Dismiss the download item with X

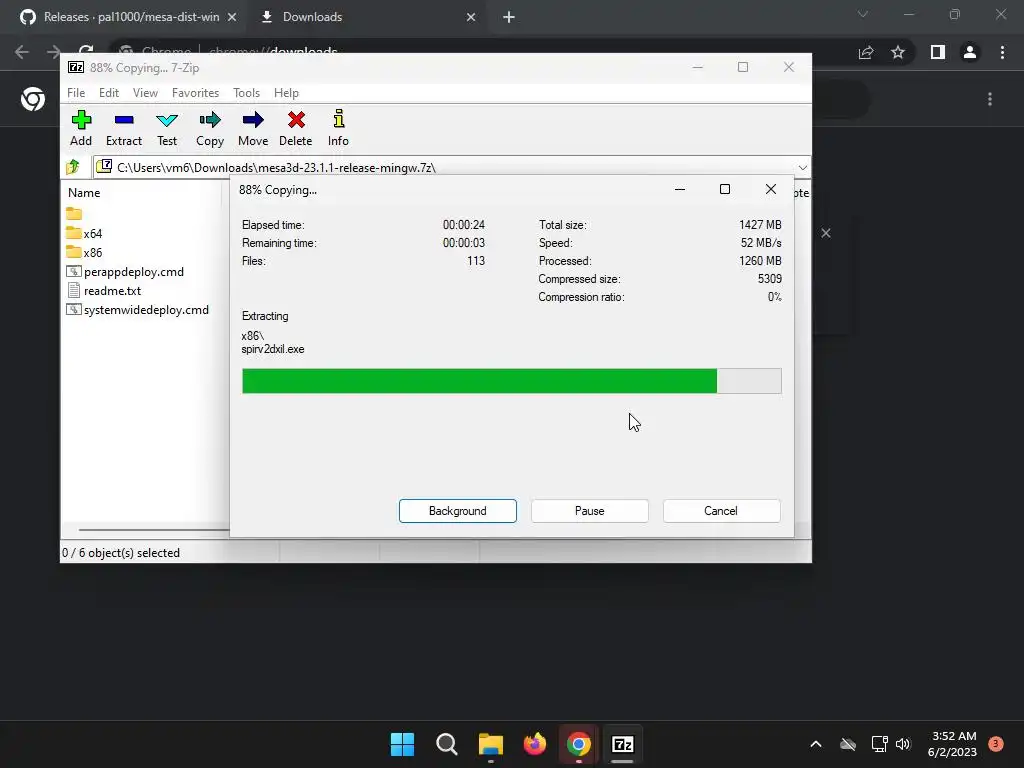point(825,233)
